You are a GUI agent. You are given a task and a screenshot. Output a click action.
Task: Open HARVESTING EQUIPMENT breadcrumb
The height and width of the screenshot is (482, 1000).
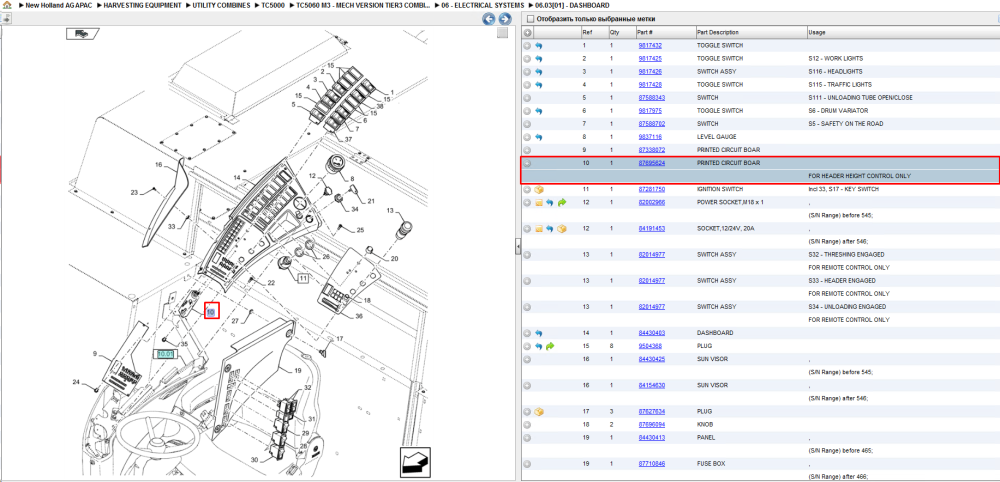(x=143, y=5)
